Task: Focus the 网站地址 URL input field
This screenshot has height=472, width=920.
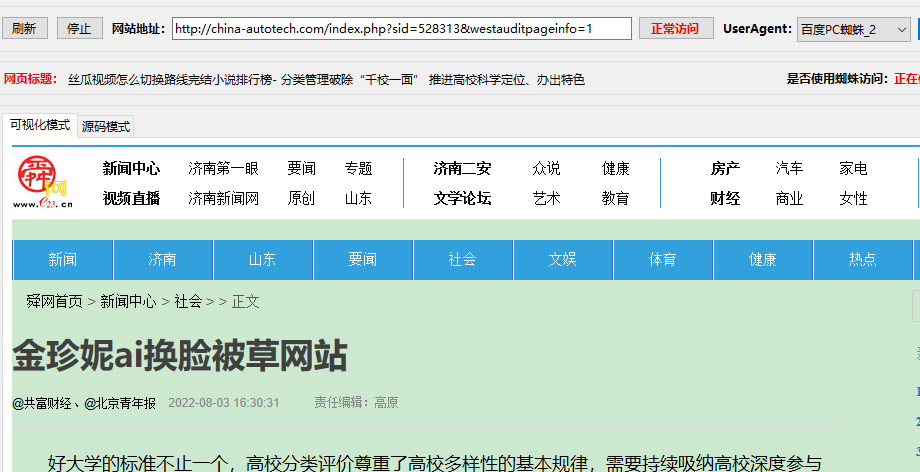Action: pyautogui.click(x=401, y=28)
